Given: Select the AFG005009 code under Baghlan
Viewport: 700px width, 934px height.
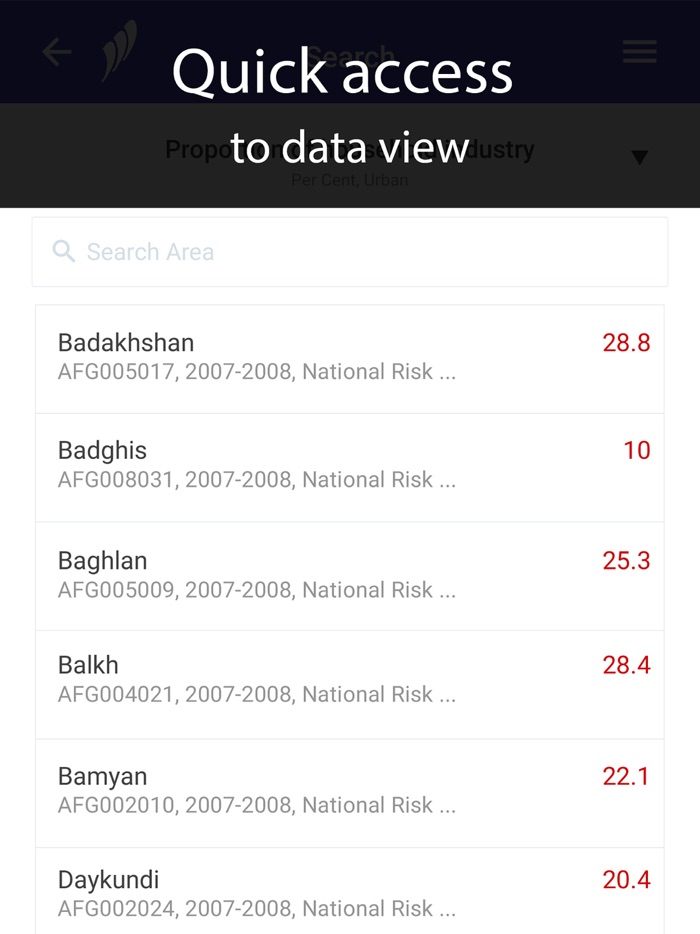Looking at the screenshot, I should click(x=255, y=590).
